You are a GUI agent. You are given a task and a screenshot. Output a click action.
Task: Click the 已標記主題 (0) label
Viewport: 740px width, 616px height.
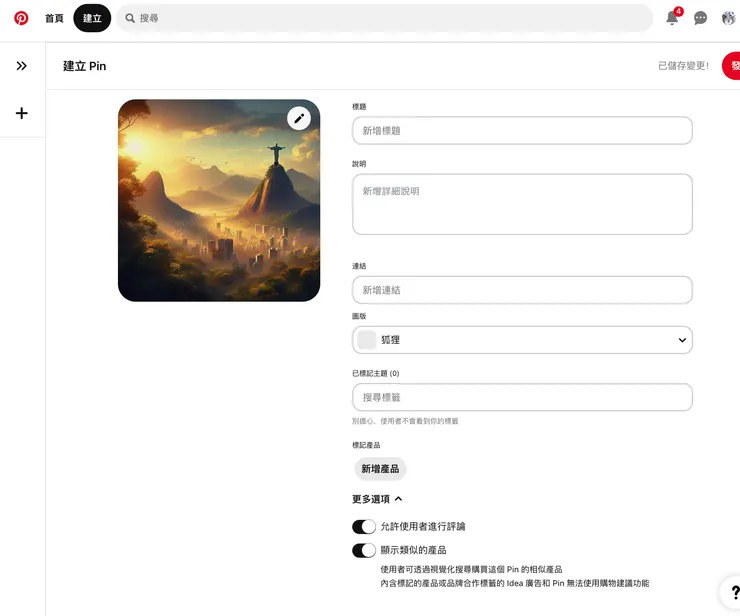(x=376, y=373)
